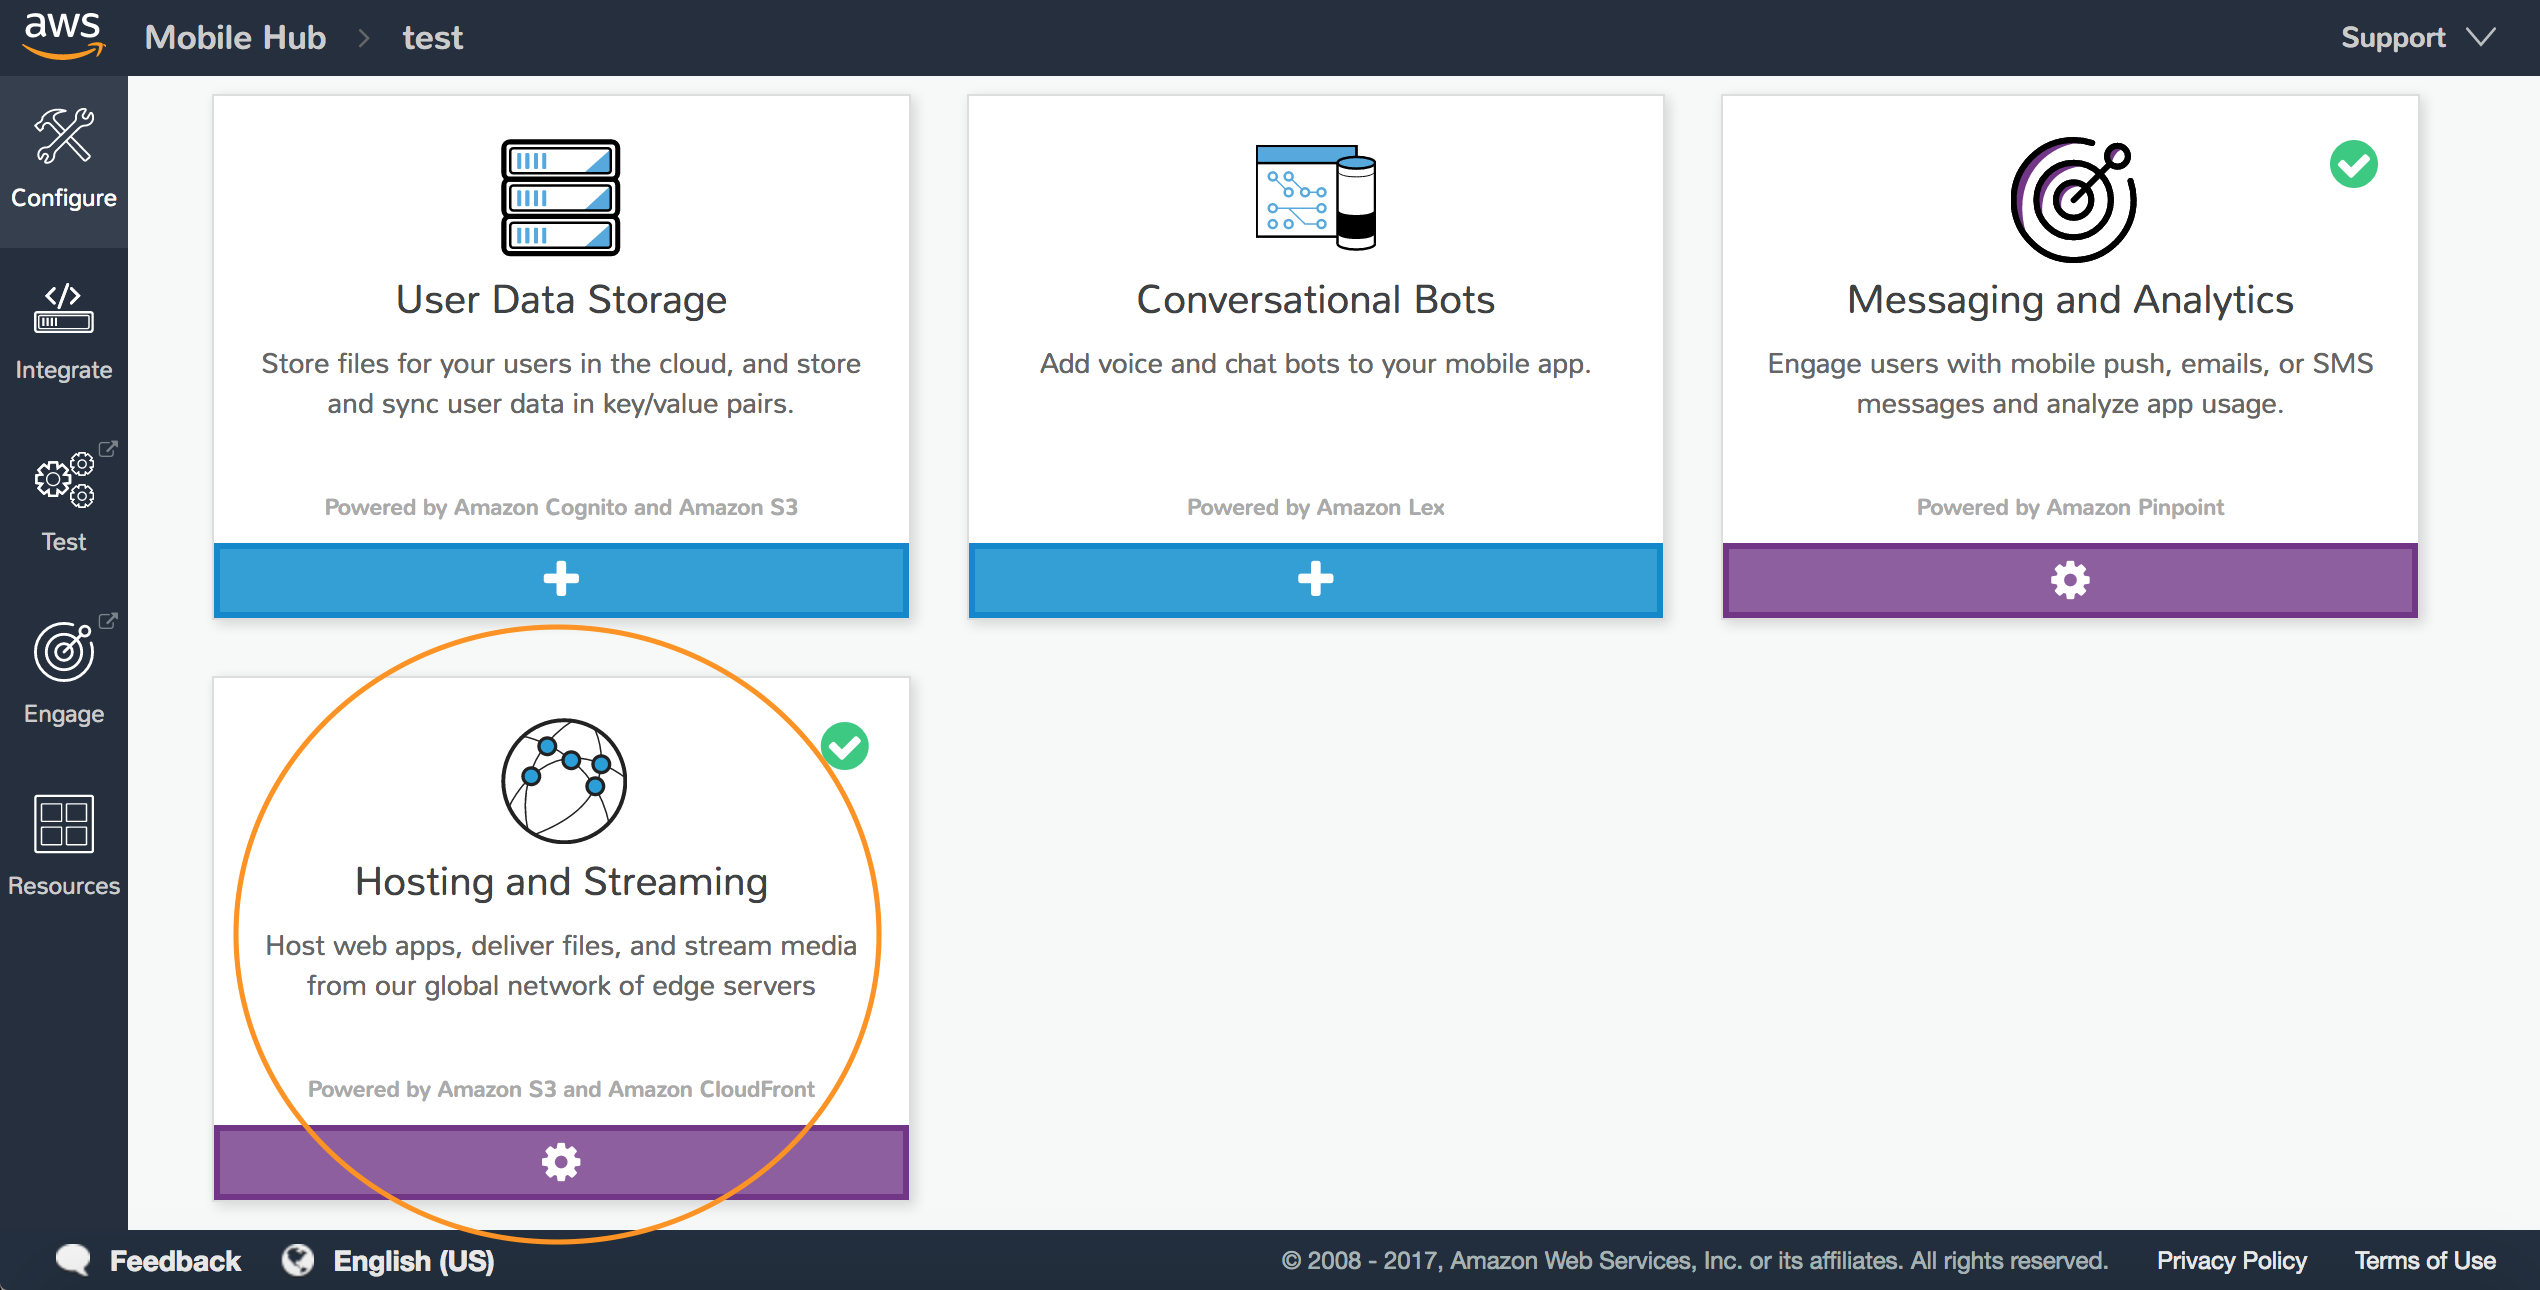The width and height of the screenshot is (2540, 1290).
Task: Click the User Data Storage server icon
Action: coord(561,197)
